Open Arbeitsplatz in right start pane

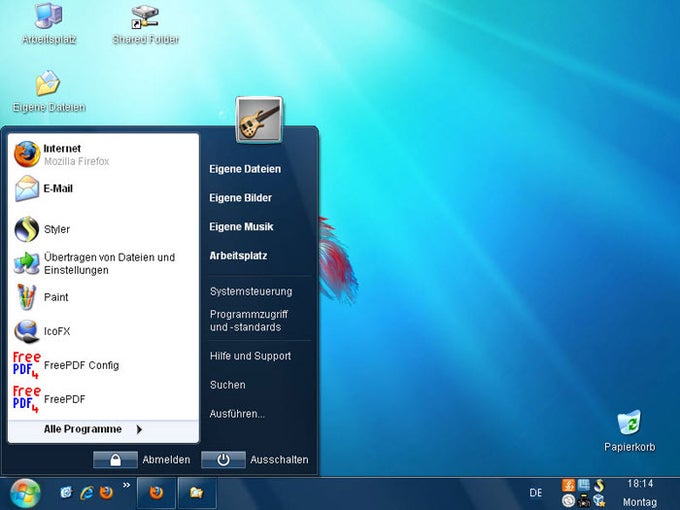(x=238, y=256)
